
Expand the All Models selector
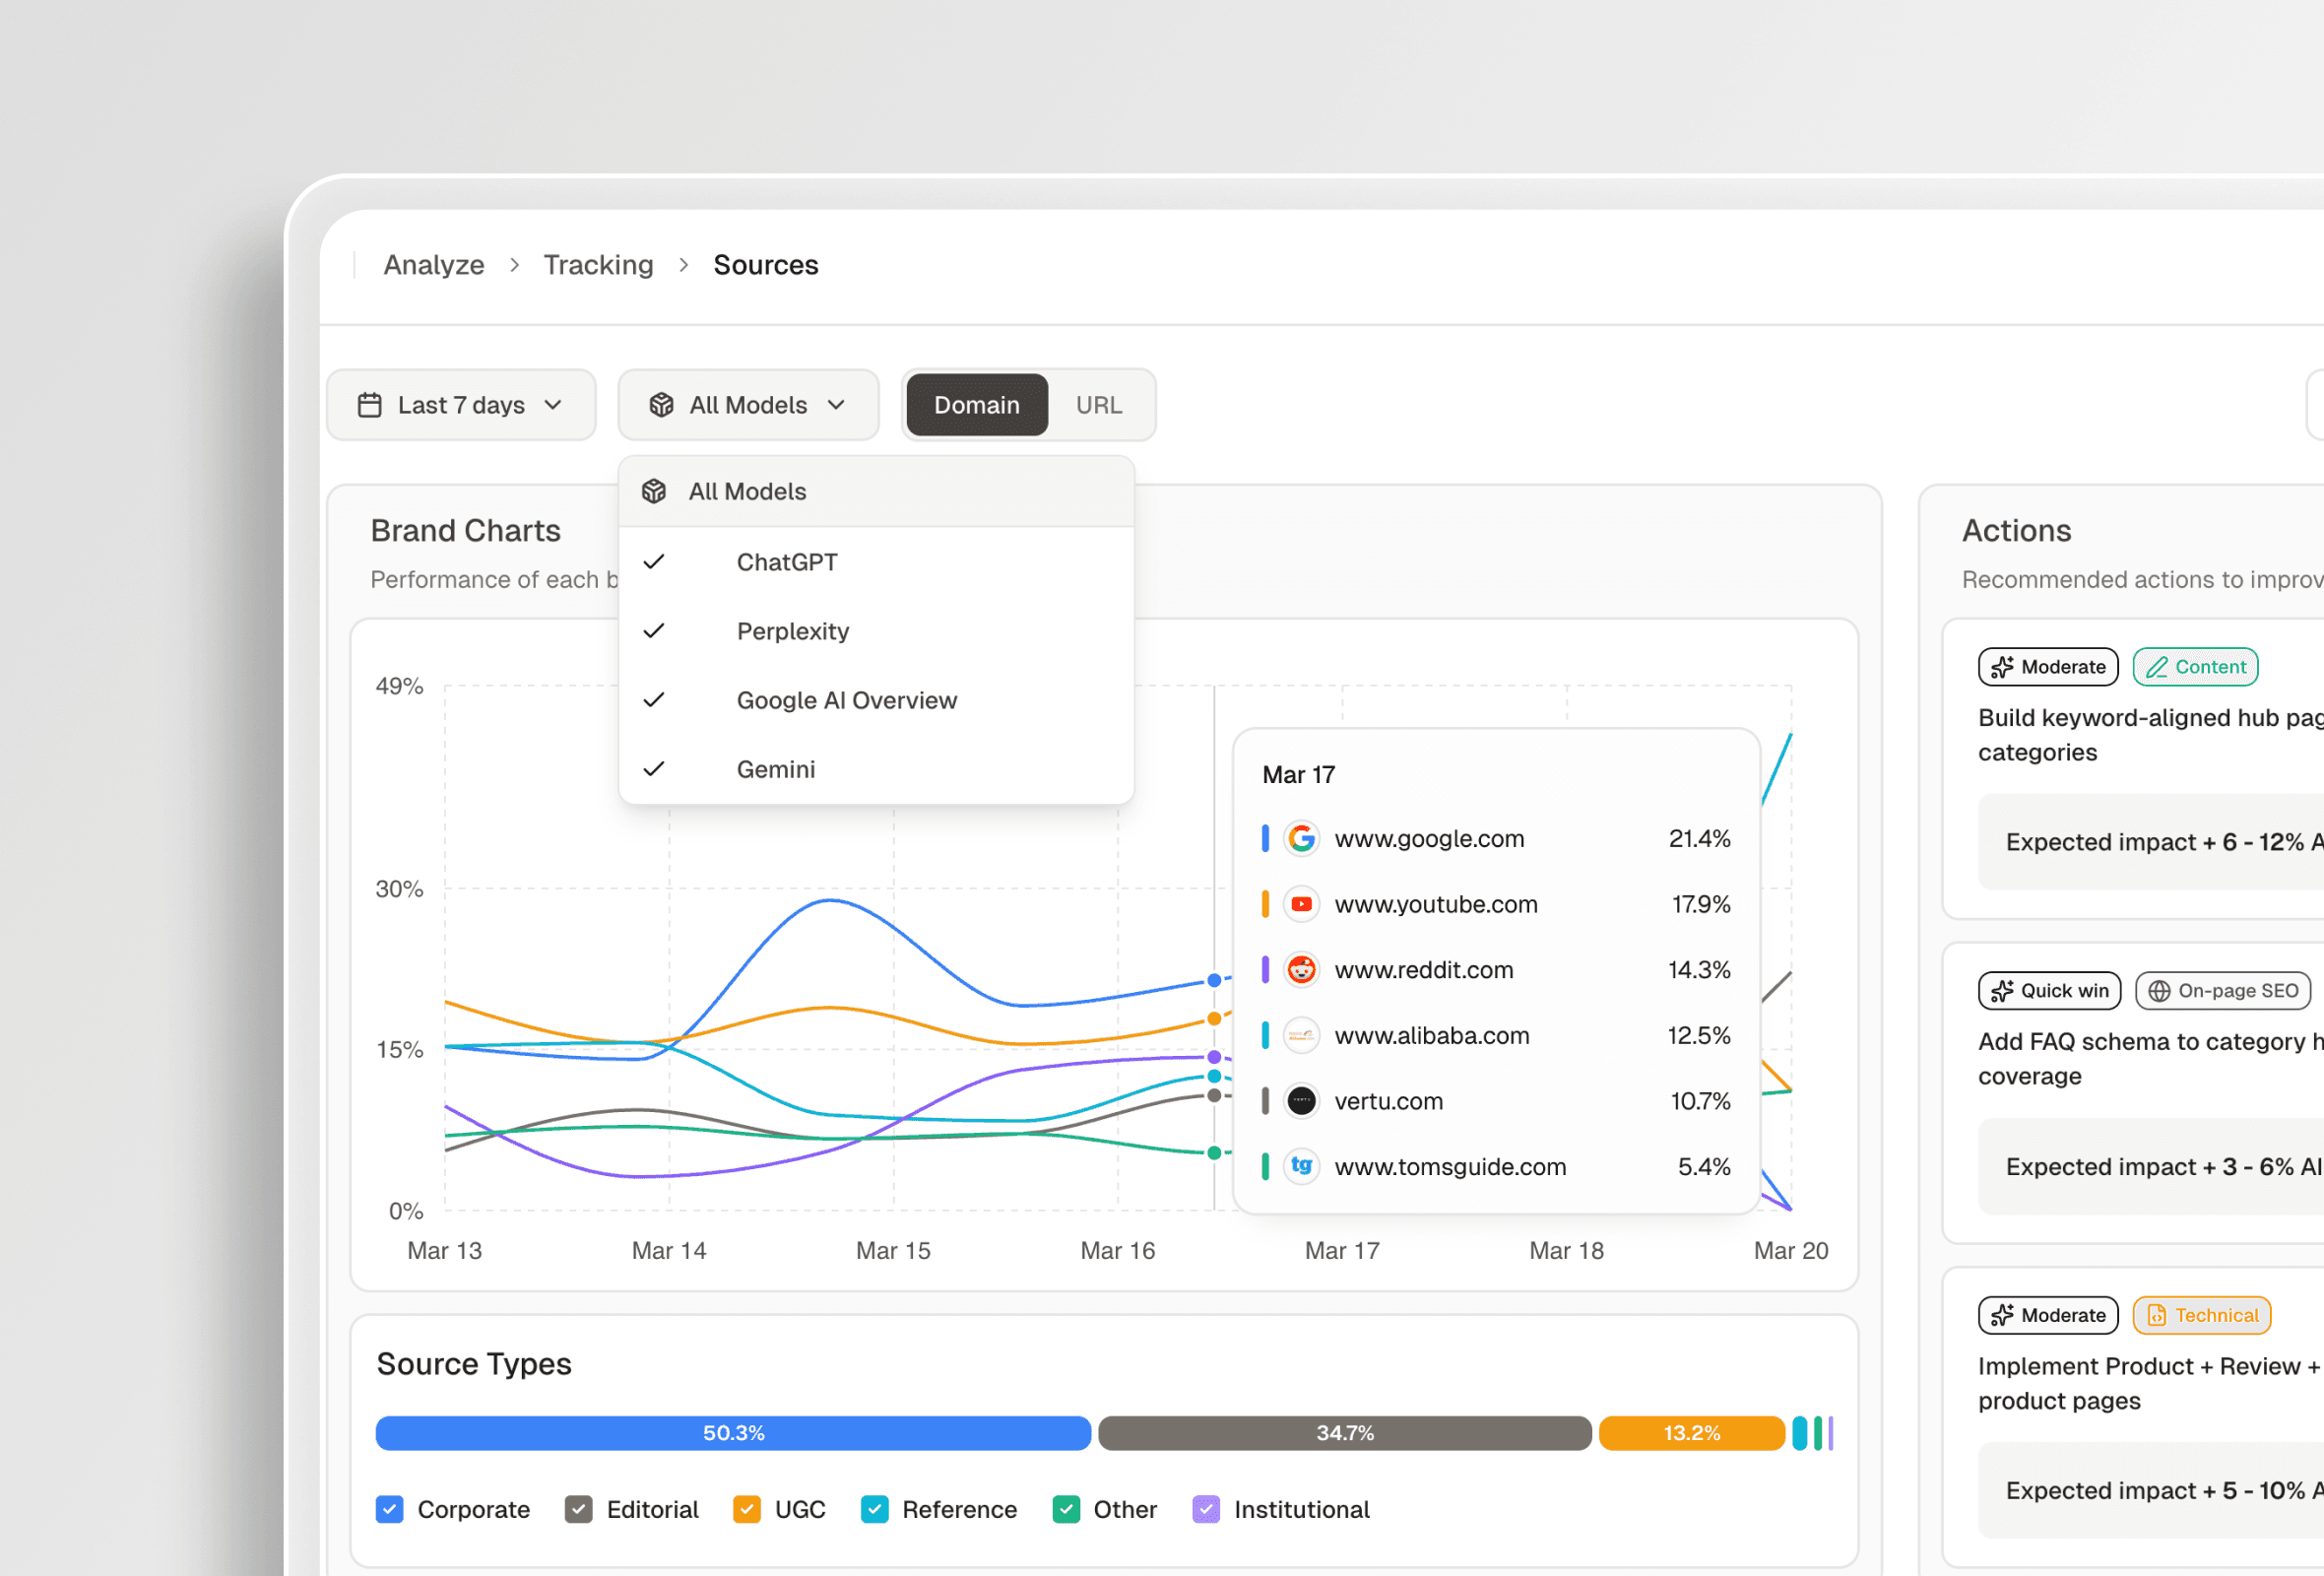pyautogui.click(x=748, y=405)
